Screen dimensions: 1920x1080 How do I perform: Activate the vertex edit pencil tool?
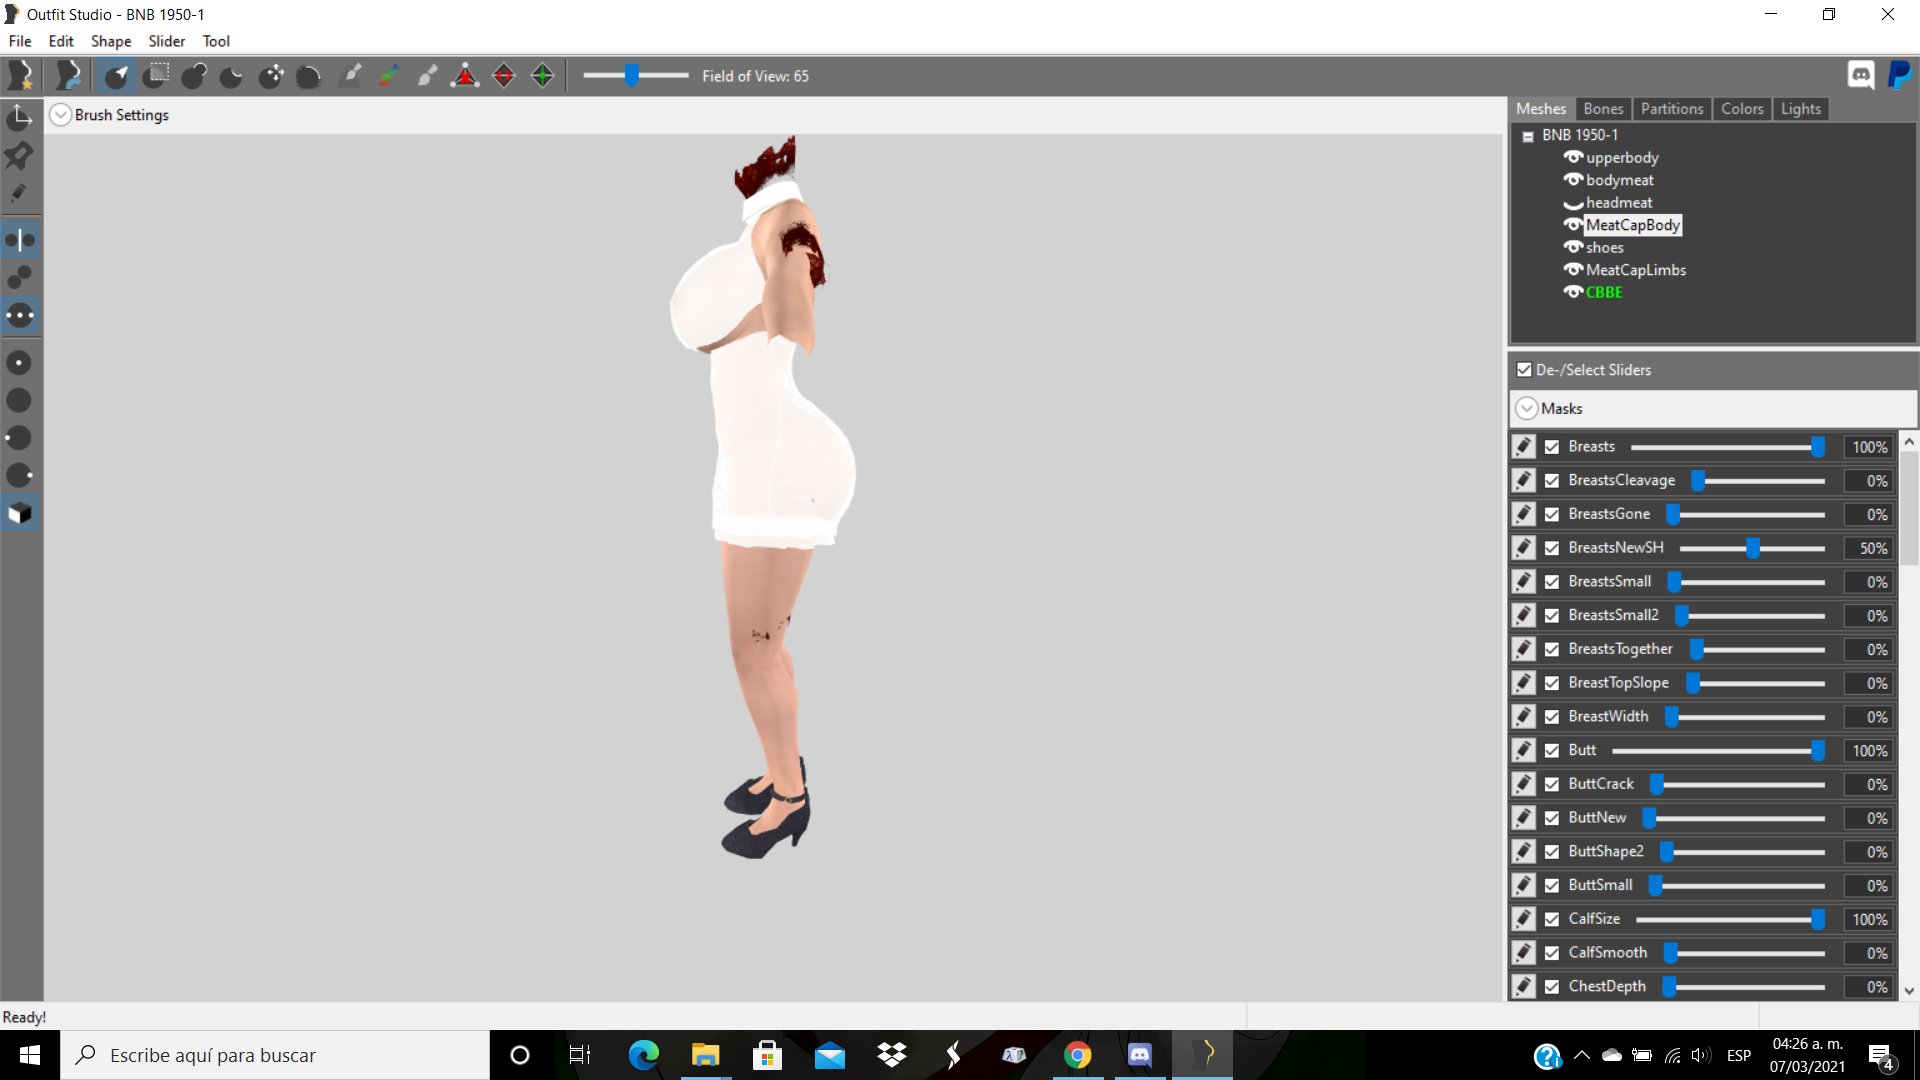click(x=20, y=193)
